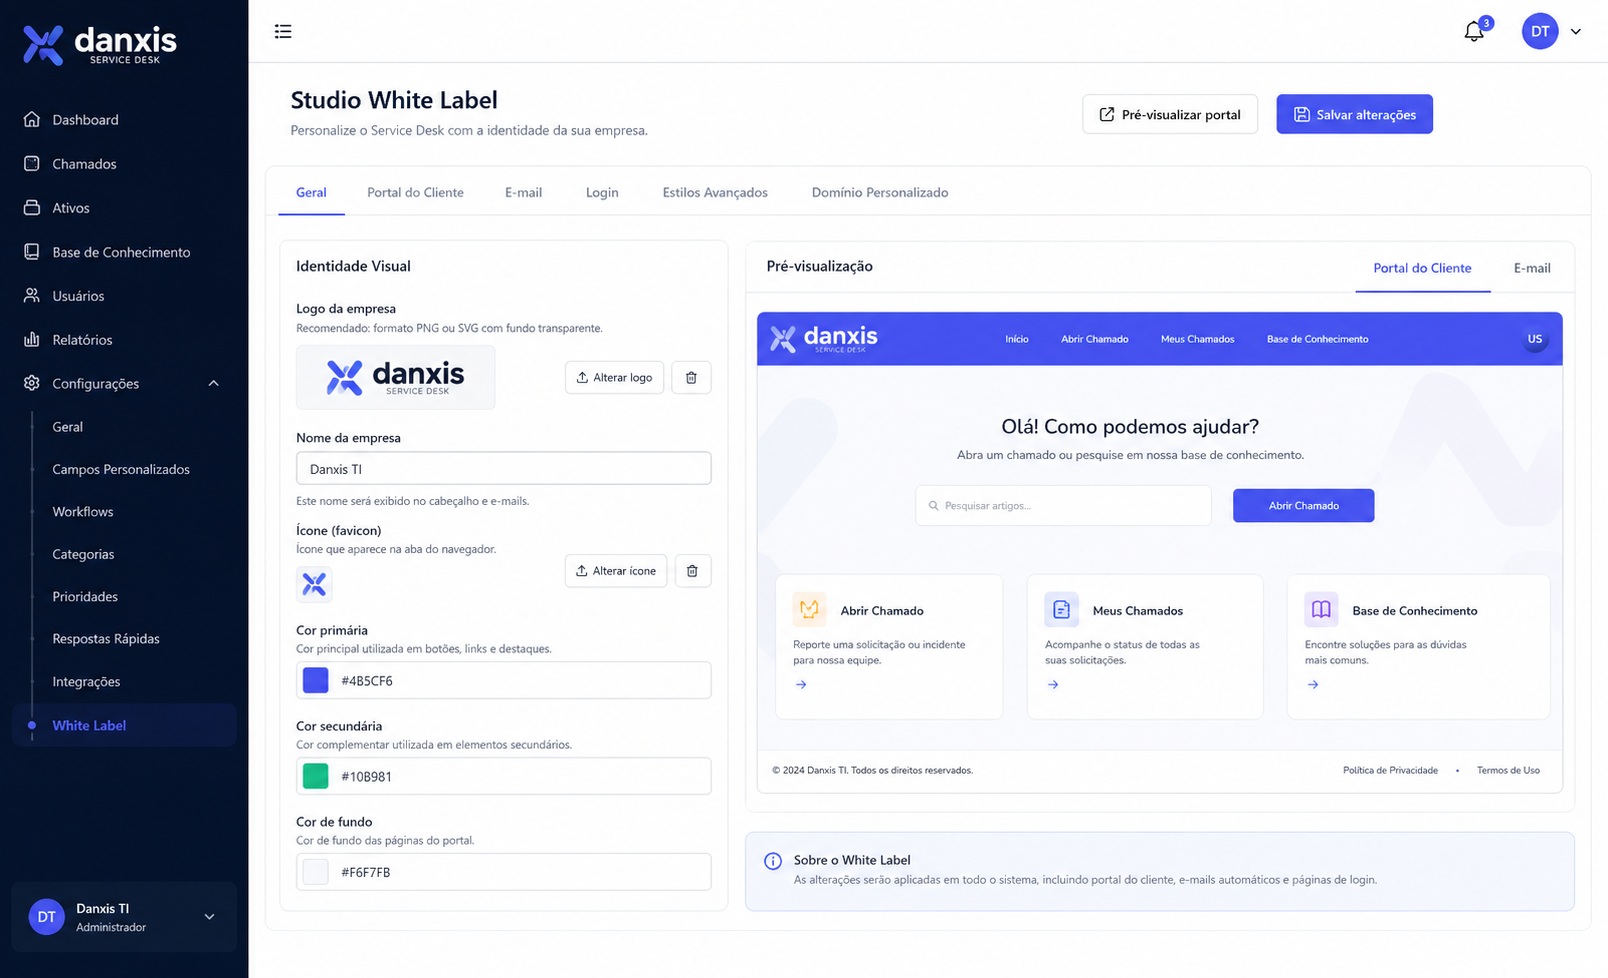Click the Alterar ícone button
Viewport: 1608px width, 978px height.
click(x=616, y=571)
